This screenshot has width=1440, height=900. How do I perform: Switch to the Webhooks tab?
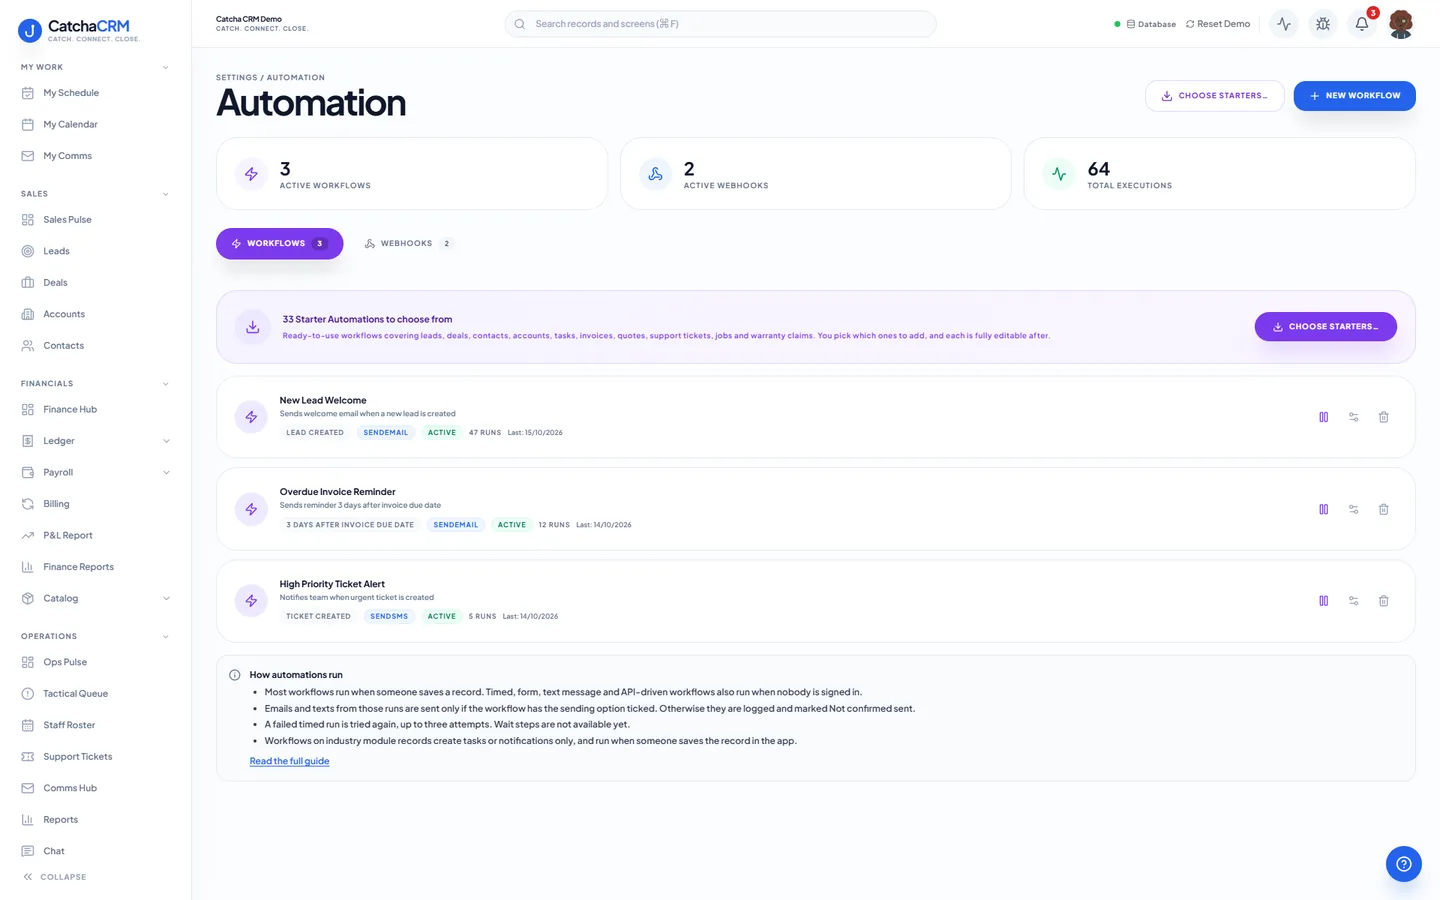(x=408, y=244)
